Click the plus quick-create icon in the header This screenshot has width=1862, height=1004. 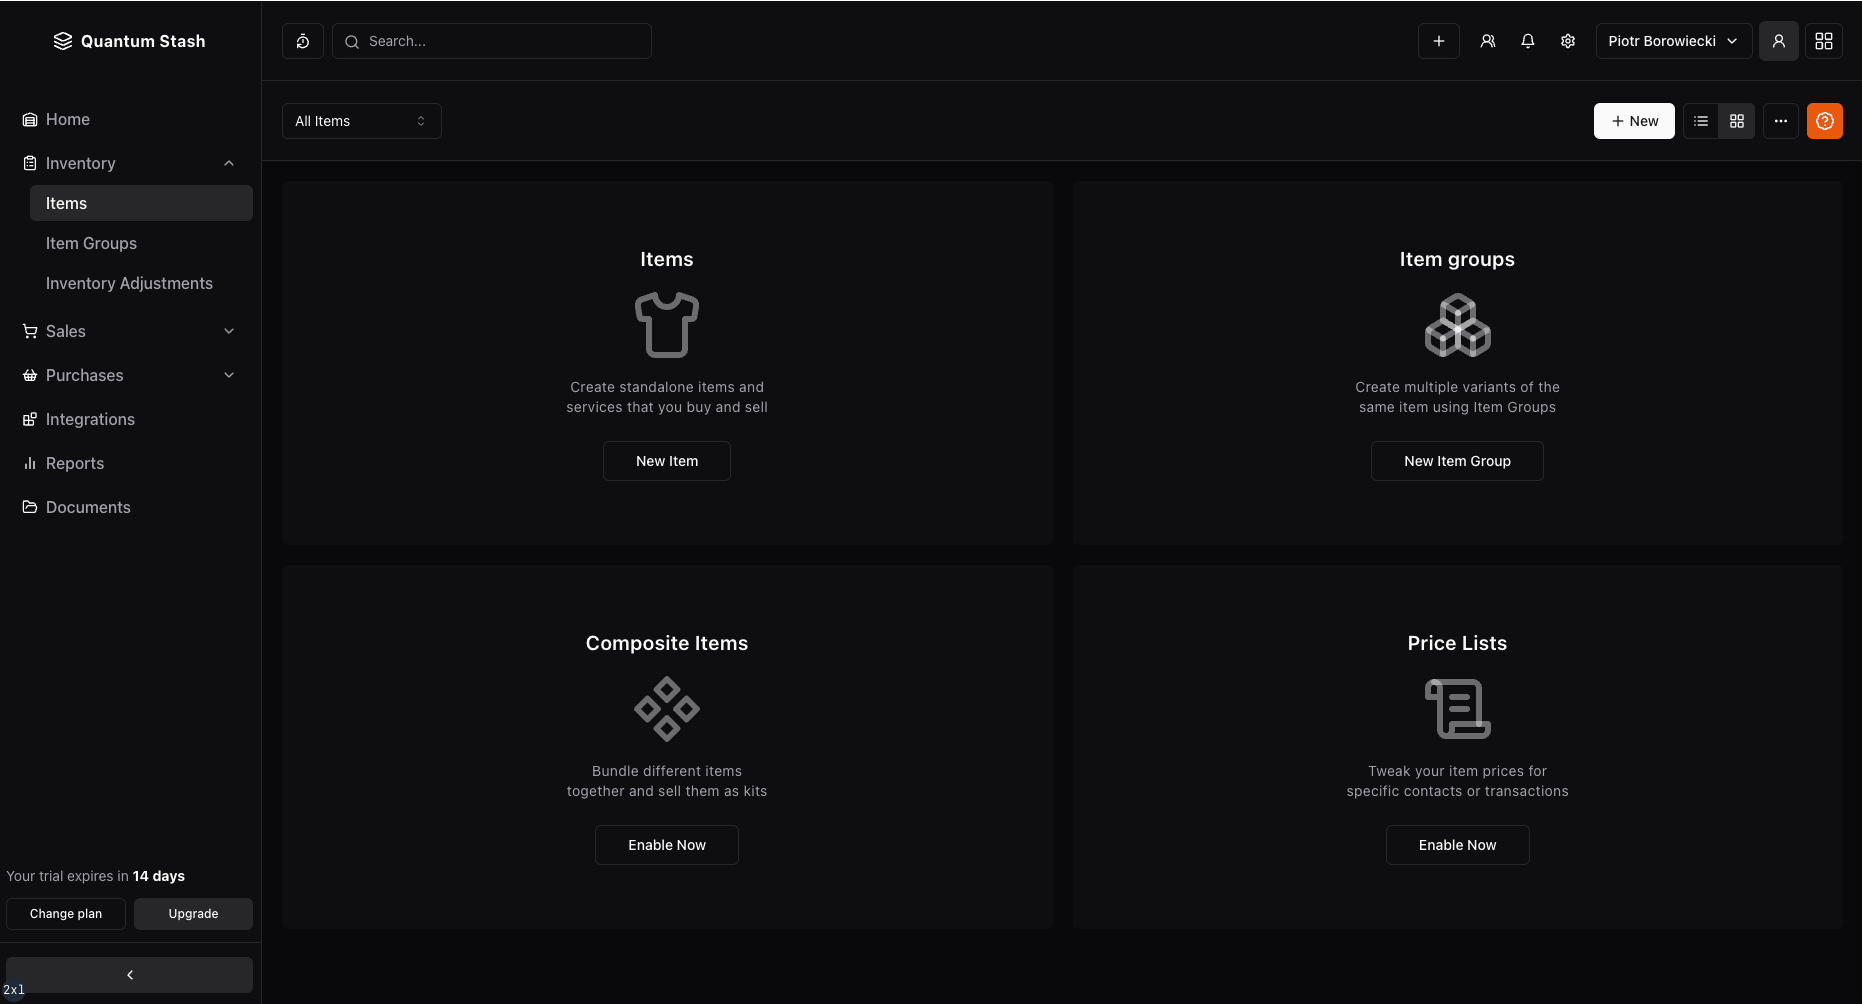tap(1439, 41)
